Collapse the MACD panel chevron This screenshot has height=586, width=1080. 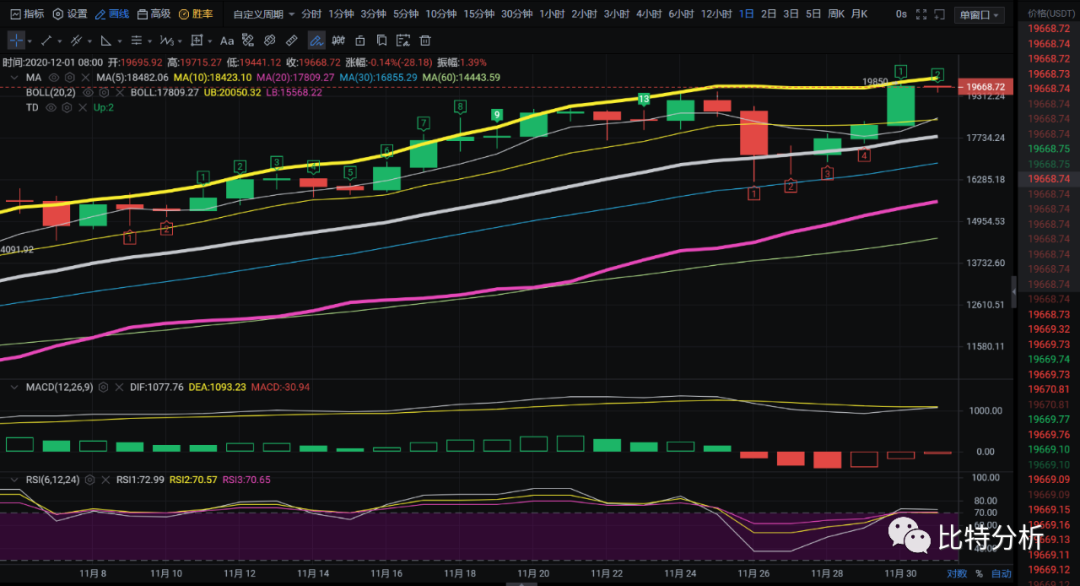pyautogui.click(x=12, y=387)
